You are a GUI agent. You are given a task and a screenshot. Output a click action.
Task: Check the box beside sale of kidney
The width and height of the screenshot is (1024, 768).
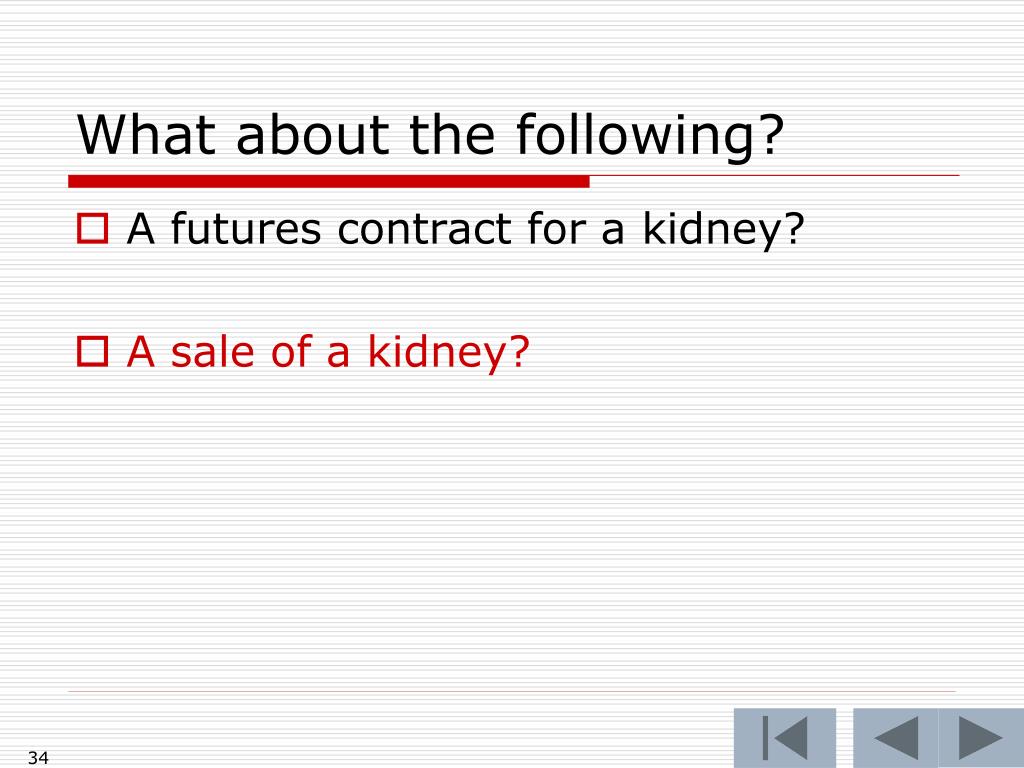[x=92, y=351]
